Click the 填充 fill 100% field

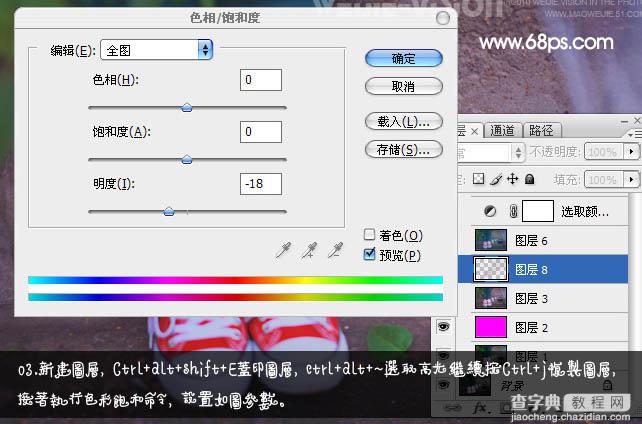coord(604,179)
